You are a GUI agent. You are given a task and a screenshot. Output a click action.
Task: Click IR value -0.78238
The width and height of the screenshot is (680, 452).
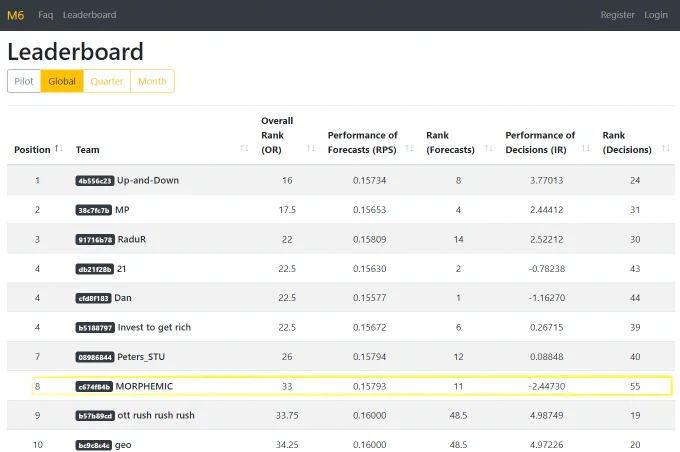[546, 269]
